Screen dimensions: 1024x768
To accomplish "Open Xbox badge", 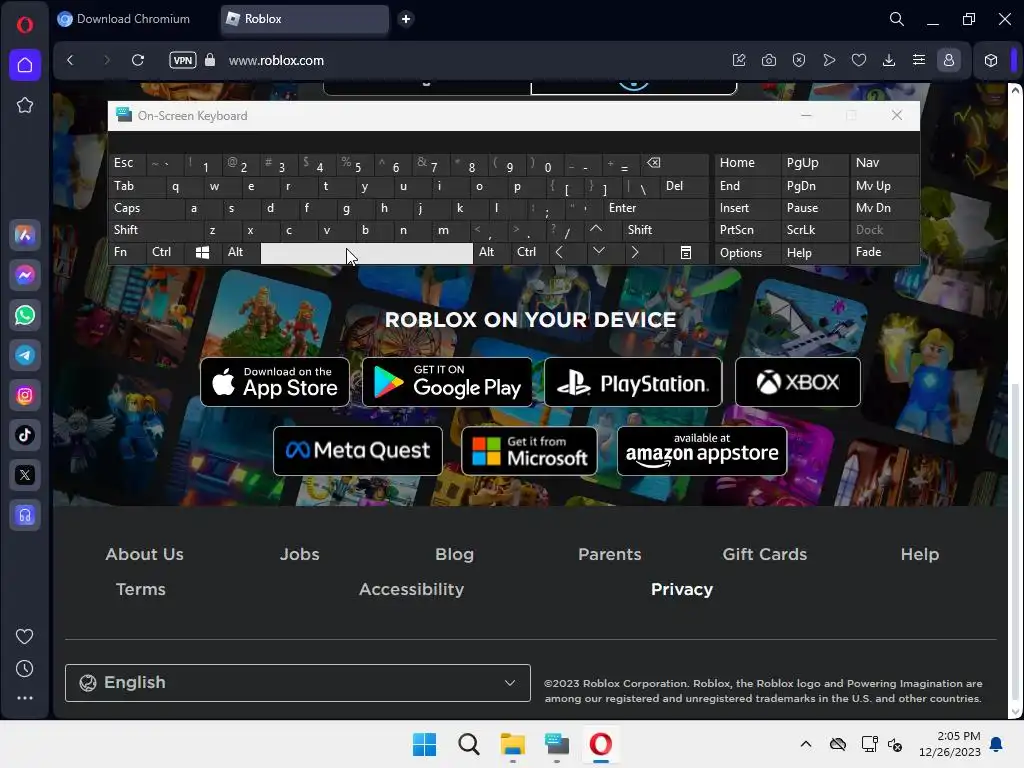I will point(797,382).
